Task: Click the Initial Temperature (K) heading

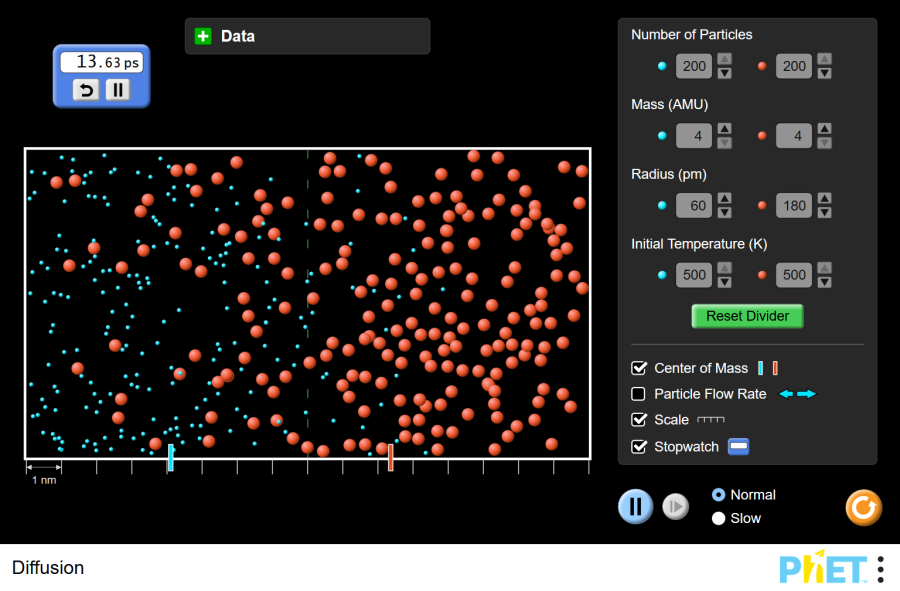Action: (x=699, y=244)
